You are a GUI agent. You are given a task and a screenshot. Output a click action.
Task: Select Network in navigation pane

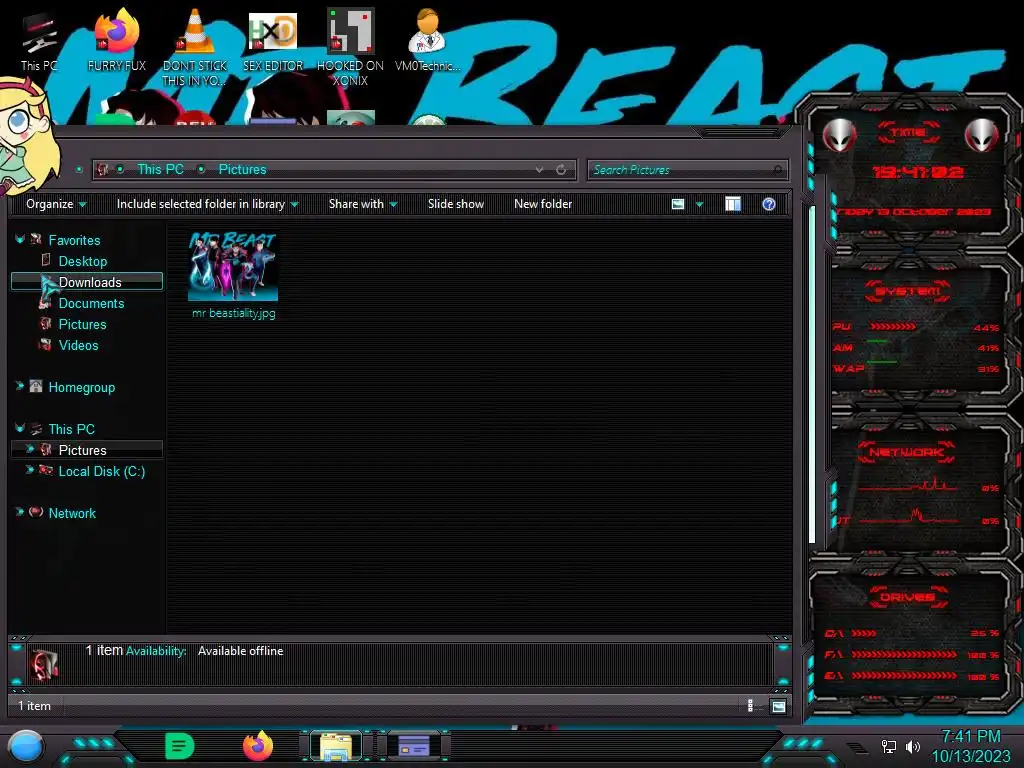tap(72, 513)
